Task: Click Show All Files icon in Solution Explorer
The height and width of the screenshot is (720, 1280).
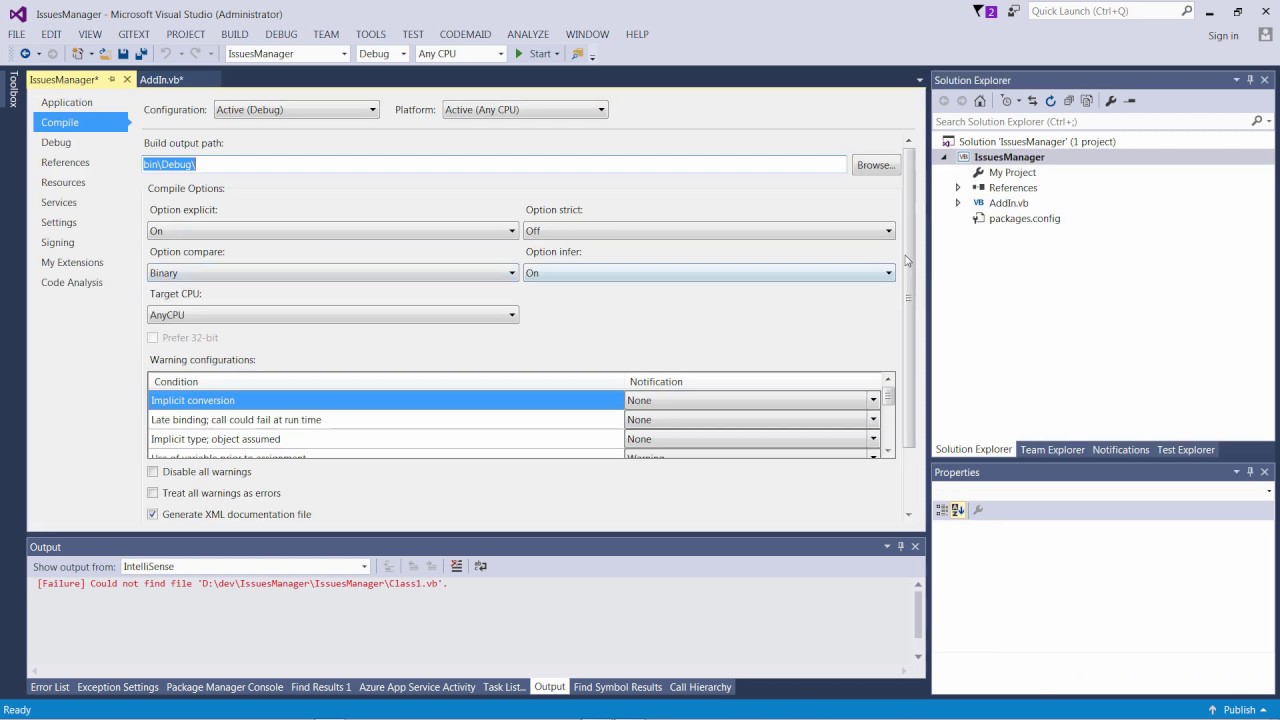Action: click(1087, 101)
